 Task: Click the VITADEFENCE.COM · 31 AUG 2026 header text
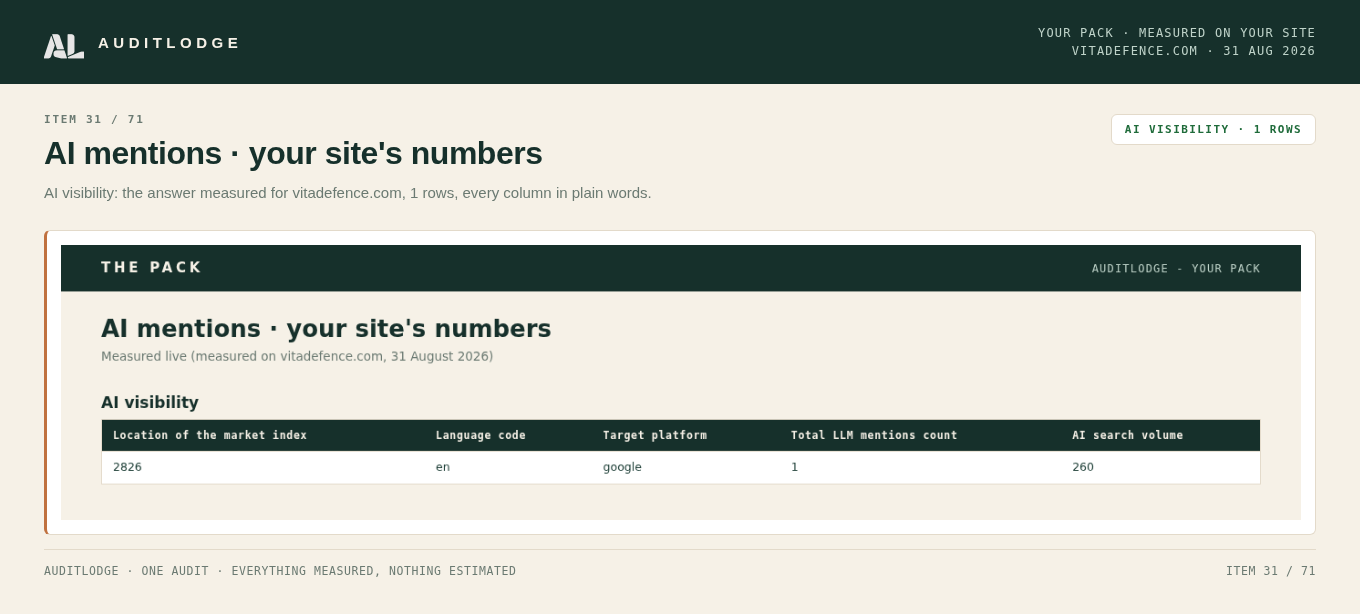pos(1194,51)
